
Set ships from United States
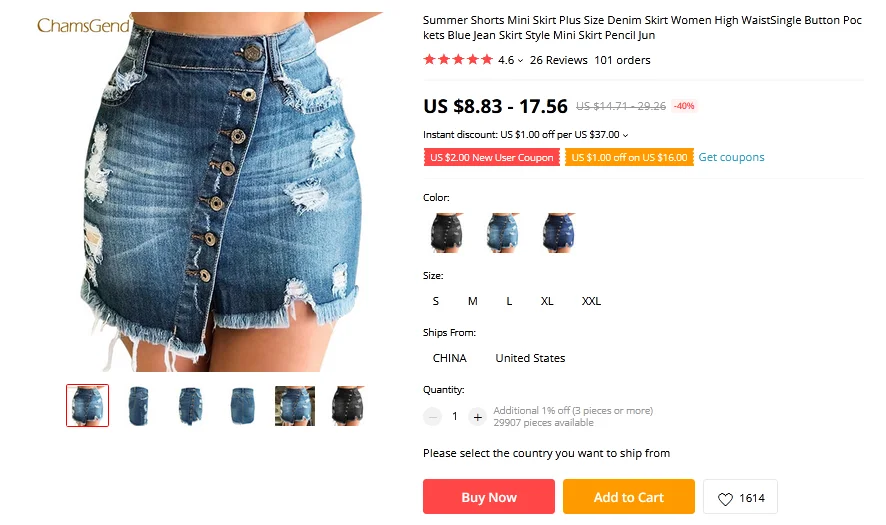[530, 358]
